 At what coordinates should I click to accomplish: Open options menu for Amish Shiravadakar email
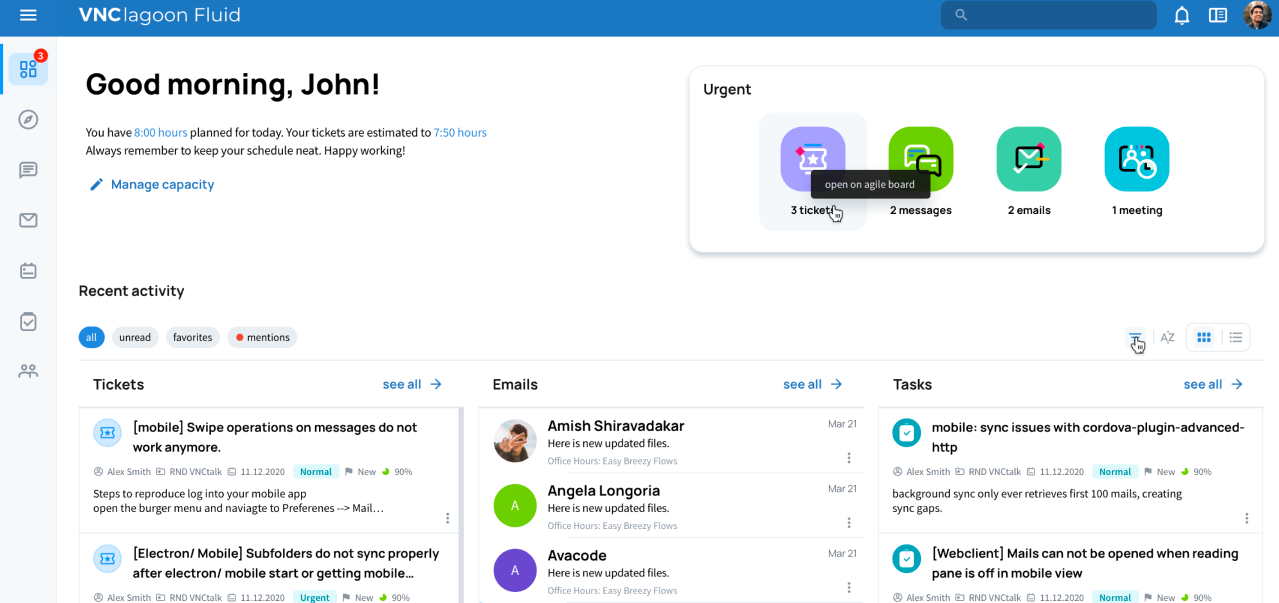[848, 458]
